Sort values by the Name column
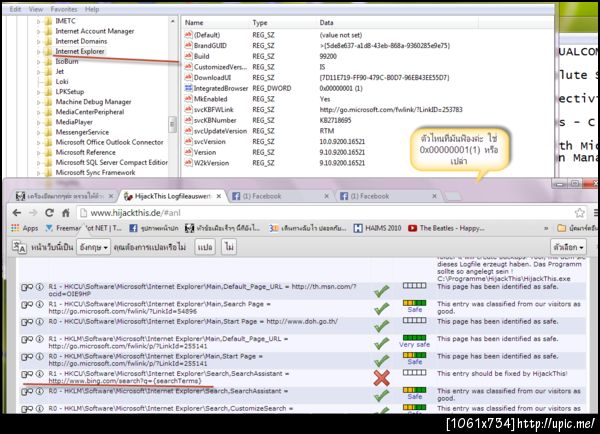 [x=194, y=23]
